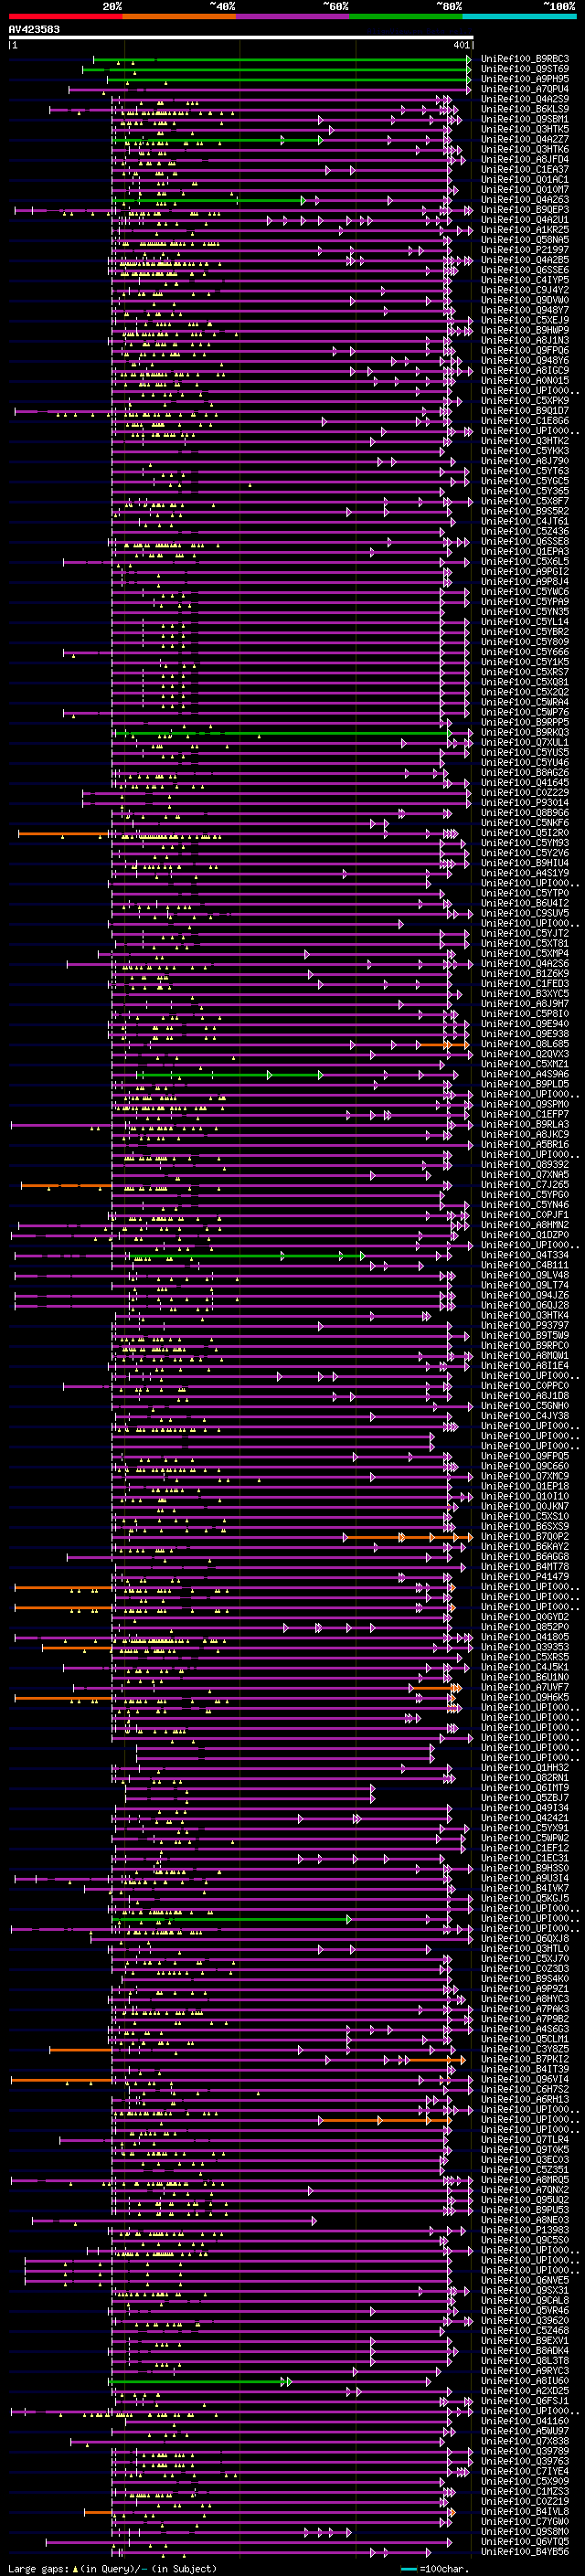Select hit label UniRef100_Q6SSE6

[525, 270]
